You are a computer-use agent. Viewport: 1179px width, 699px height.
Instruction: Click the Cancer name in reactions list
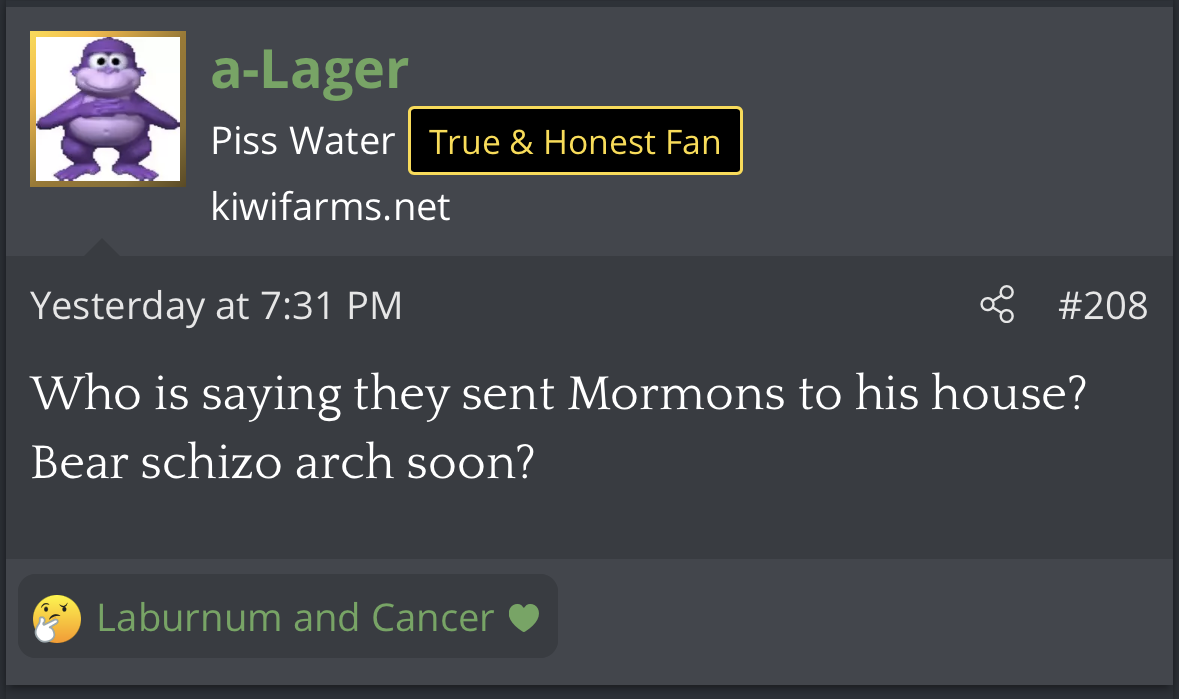click(432, 618)
